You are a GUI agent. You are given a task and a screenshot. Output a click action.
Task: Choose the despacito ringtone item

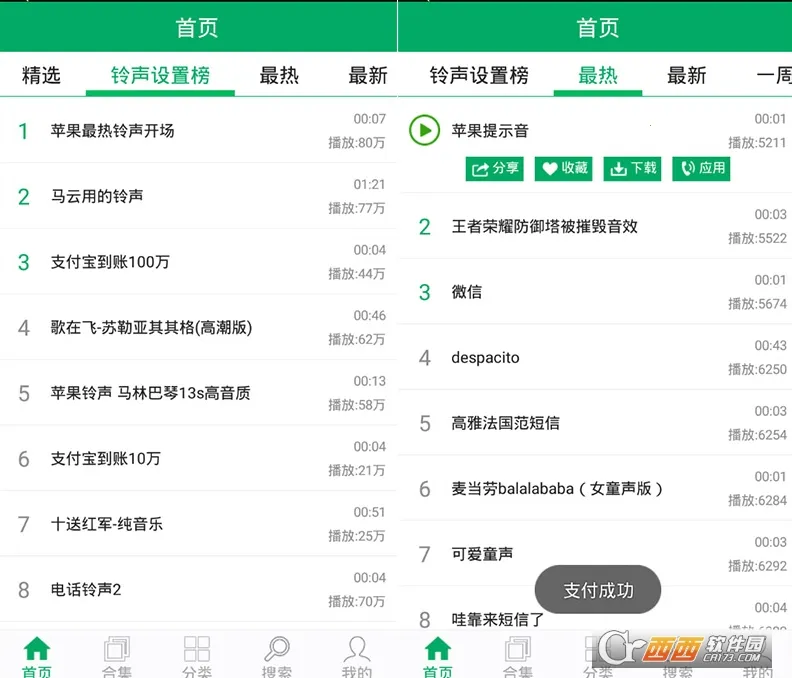pyautogui.click(x=485, y=358)
